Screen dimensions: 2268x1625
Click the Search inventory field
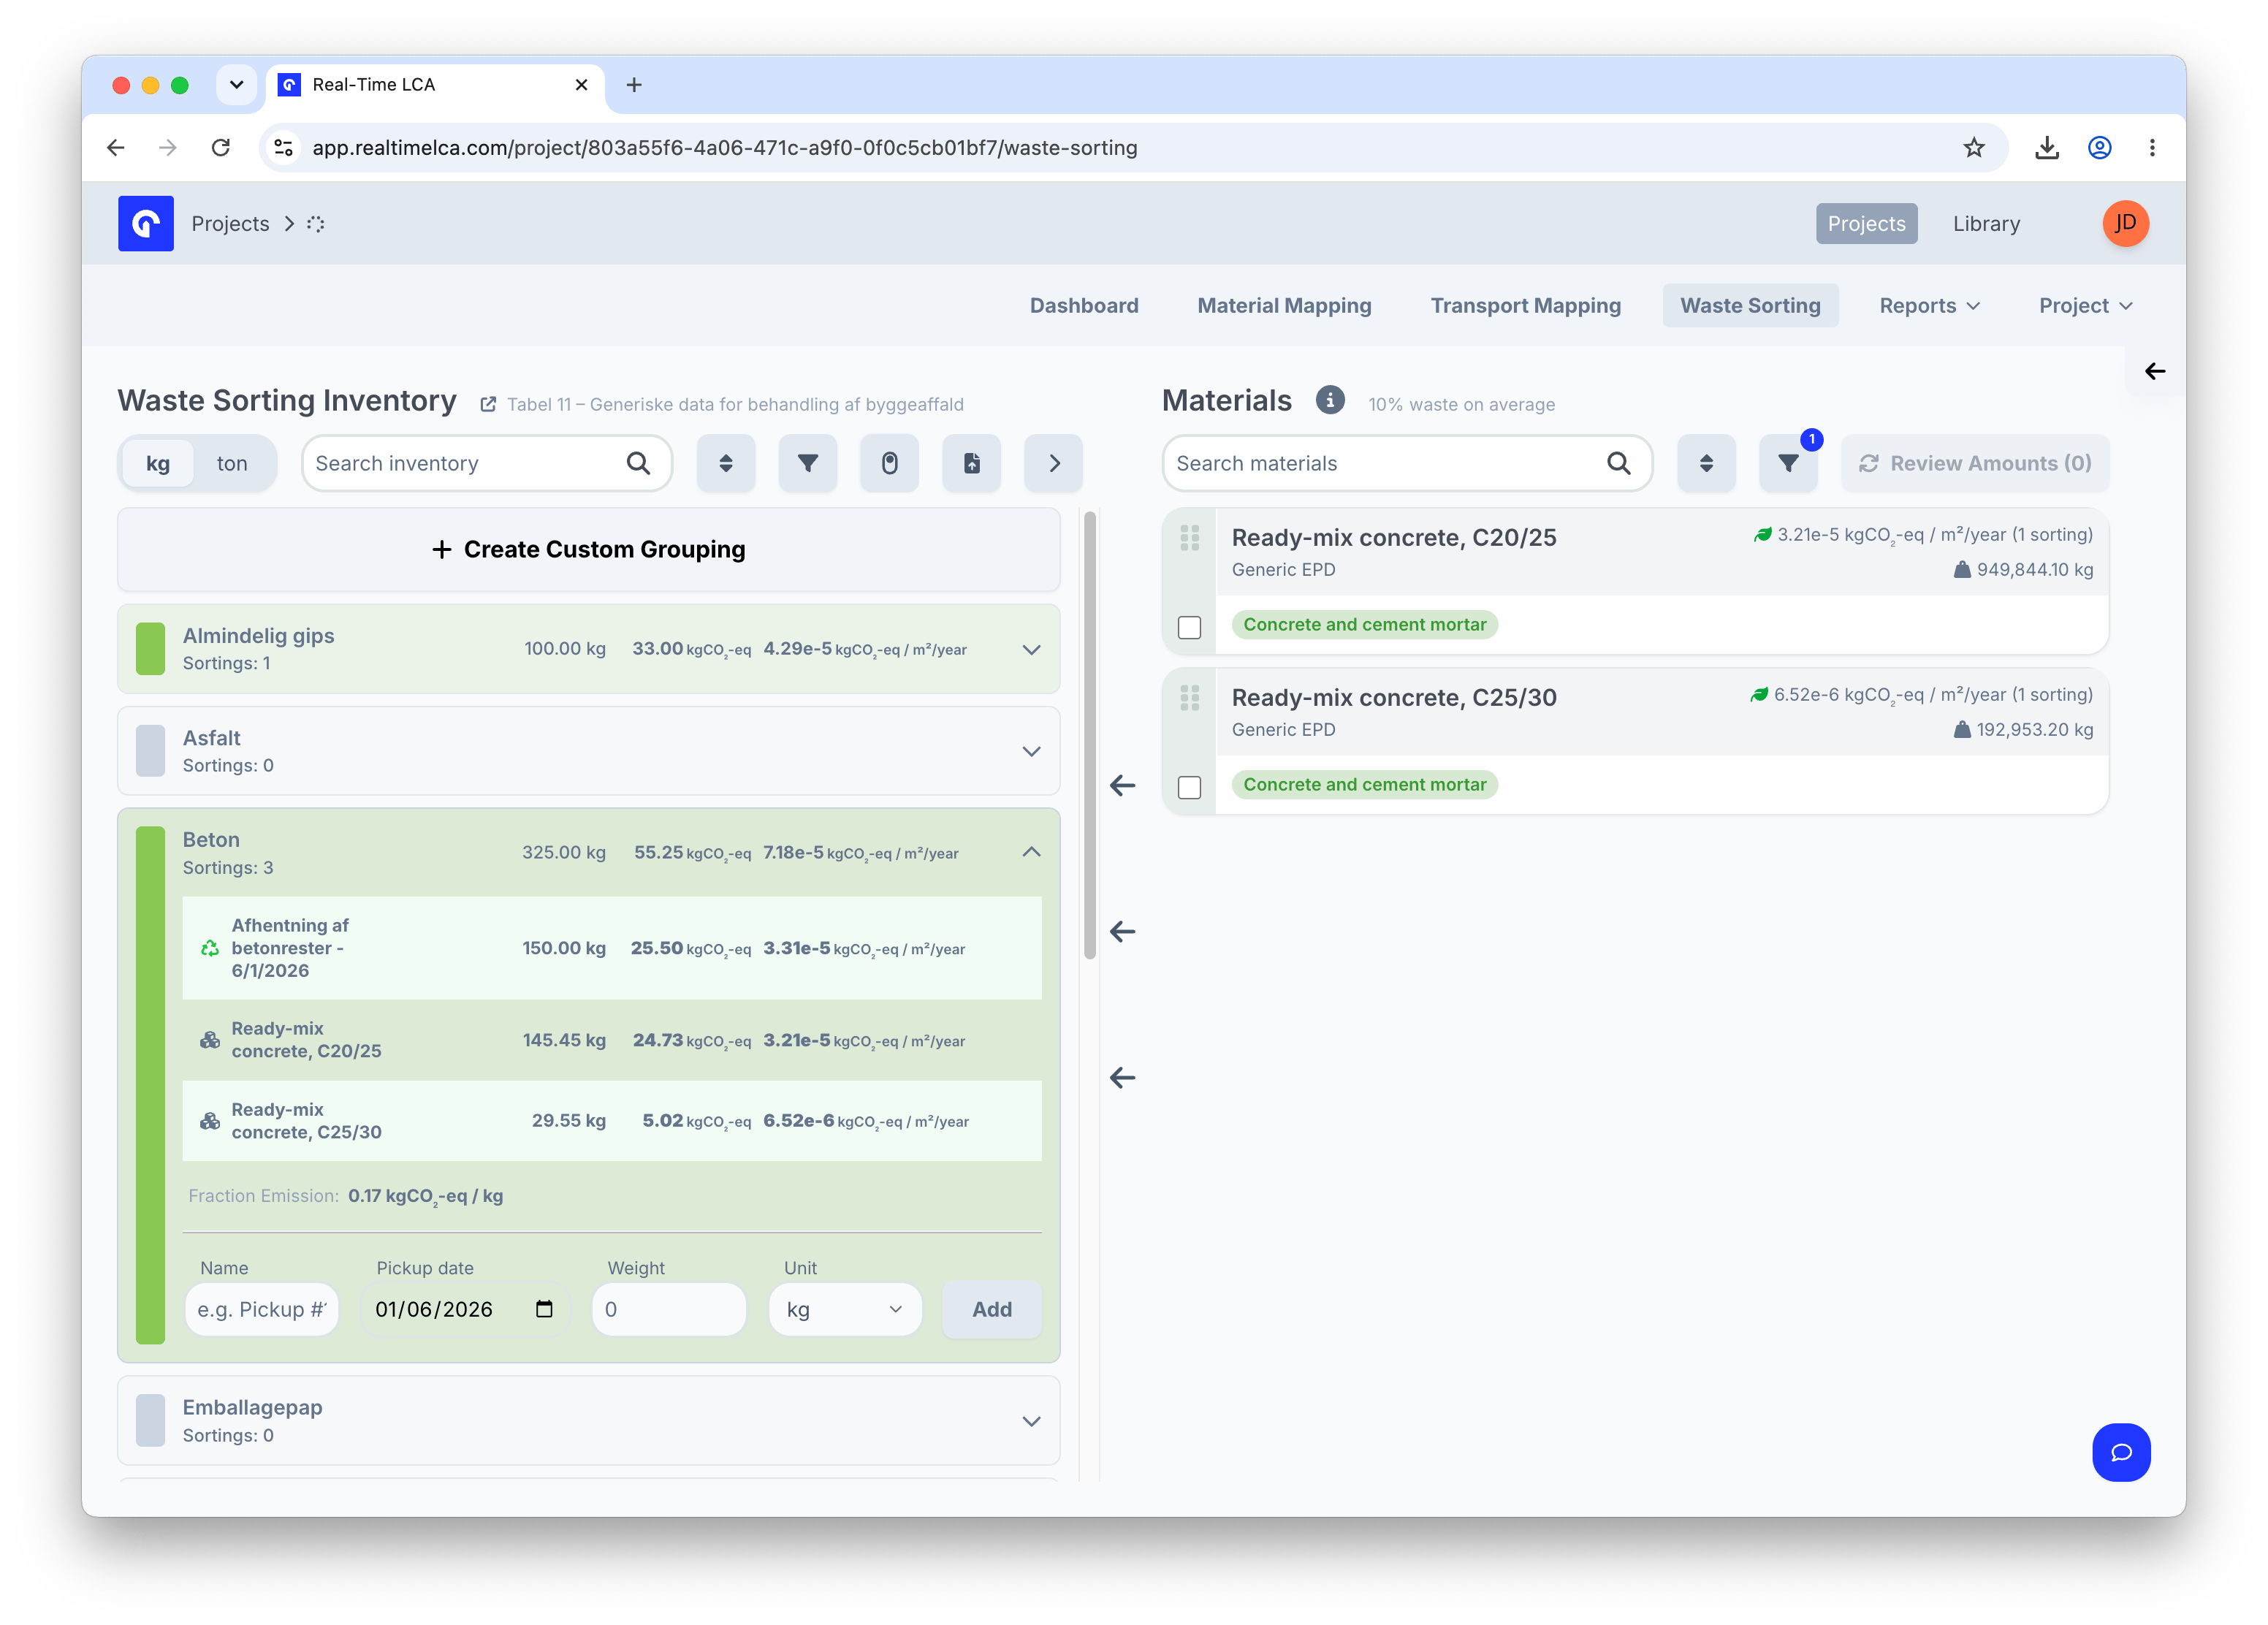(x=487, y=463)
